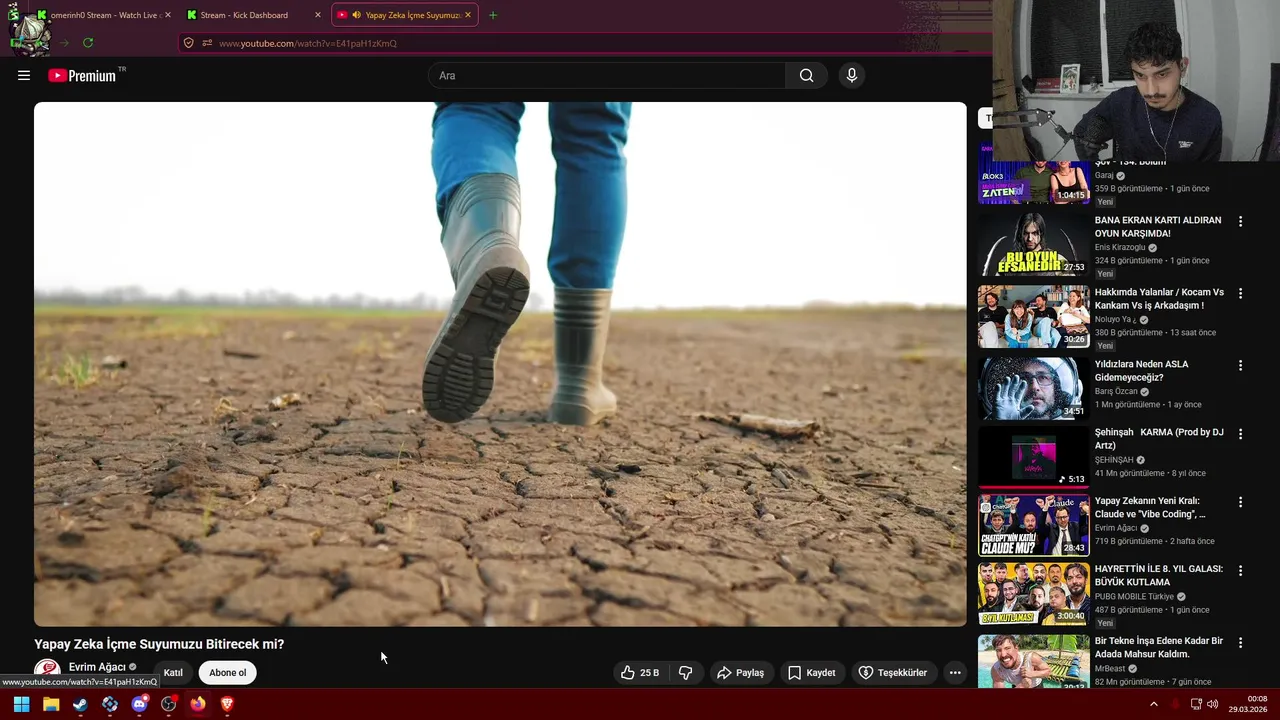Switch to Stream - Kick Dashboard tab

coord(254,15)
